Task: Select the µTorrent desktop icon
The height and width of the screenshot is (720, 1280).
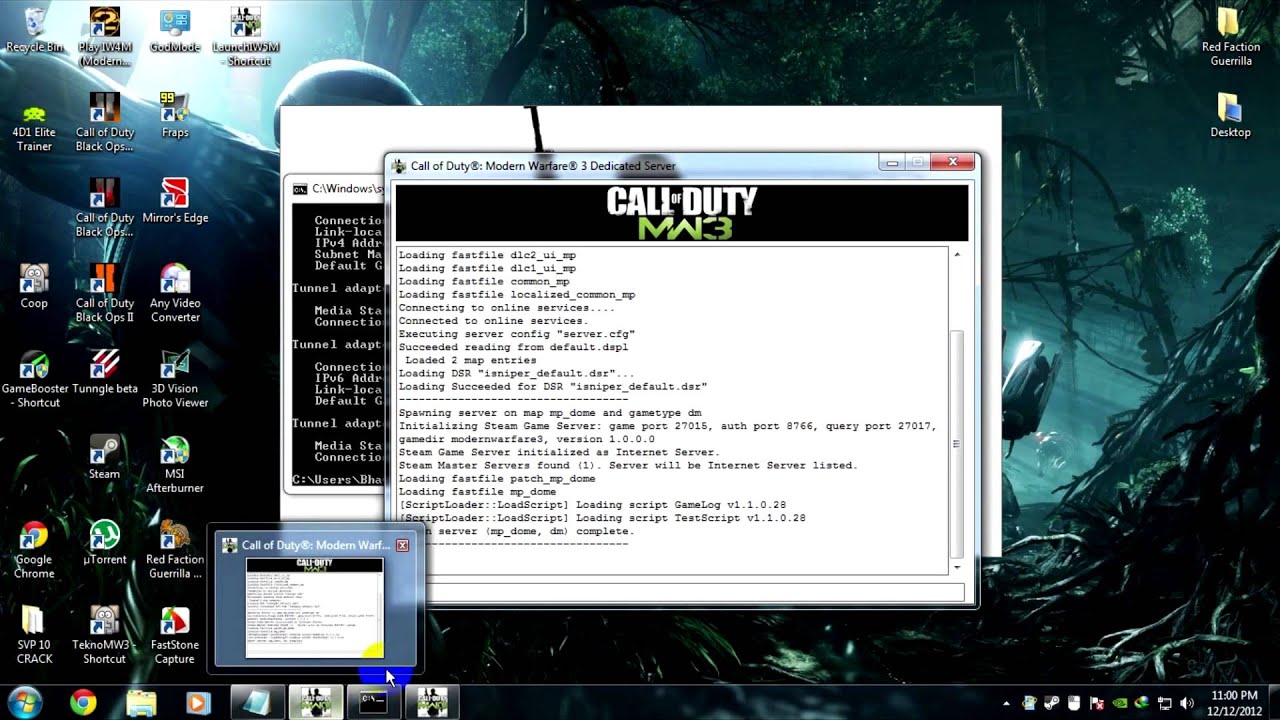Action: click(105, 543)
